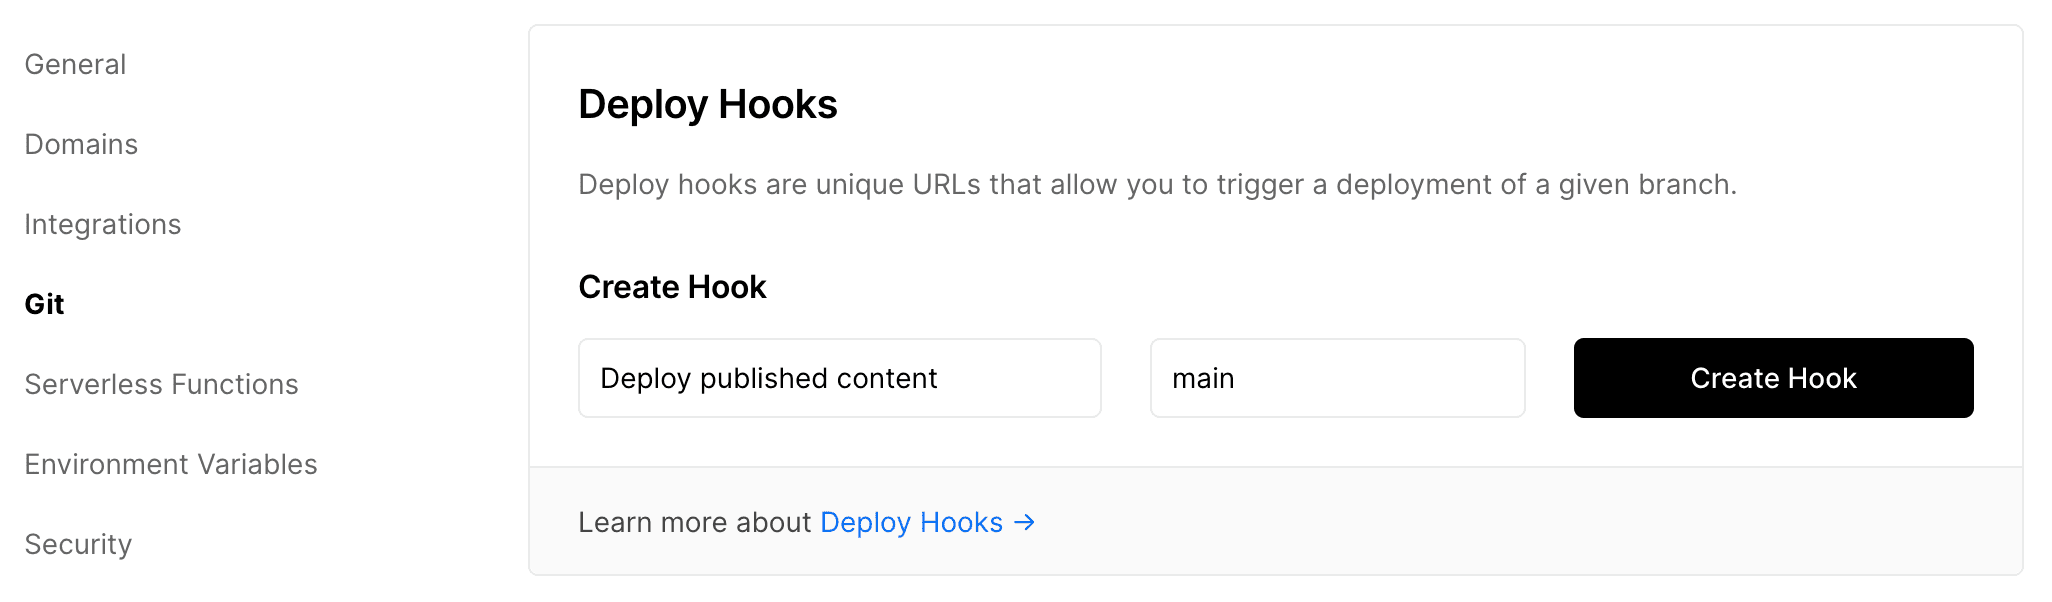Click the black Create Hook button
This screenshot has height=602, width=2052.
(1773, 378)
